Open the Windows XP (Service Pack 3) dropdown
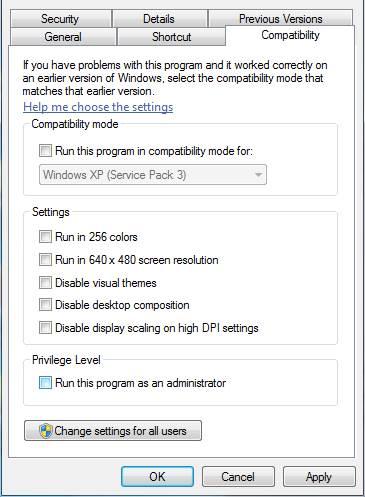 tap(153, 175)
